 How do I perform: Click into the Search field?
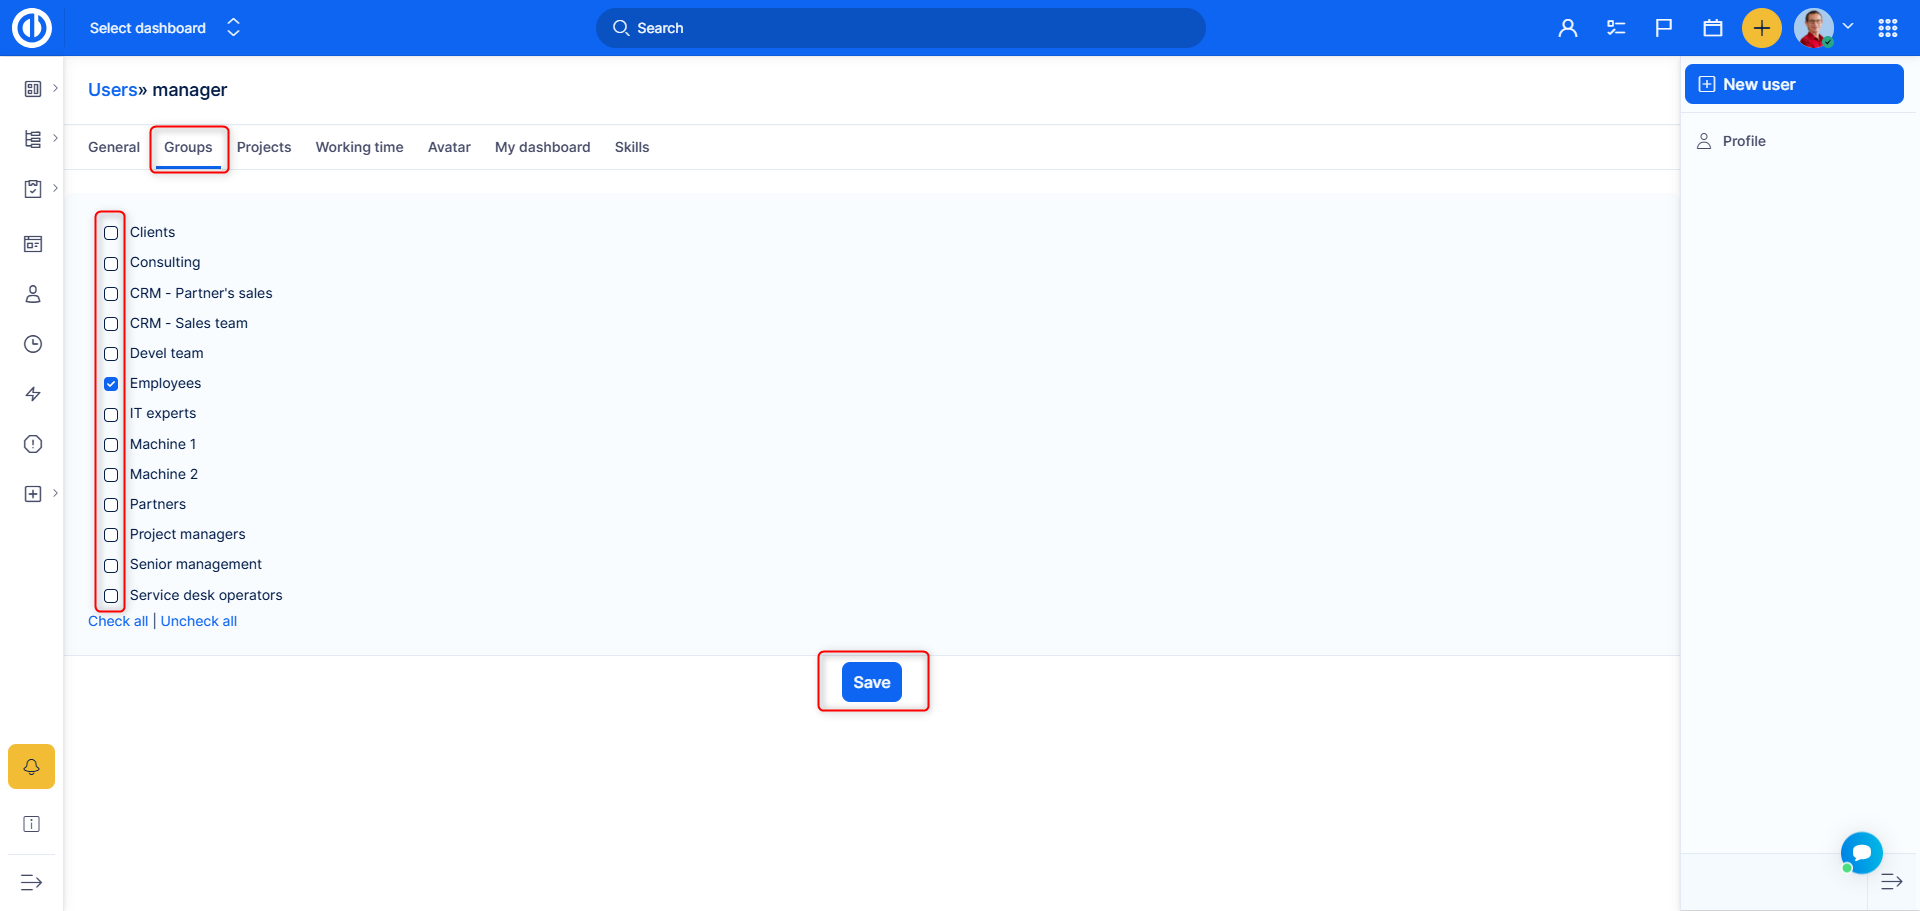pyautogui.click(x=900, y=28)
